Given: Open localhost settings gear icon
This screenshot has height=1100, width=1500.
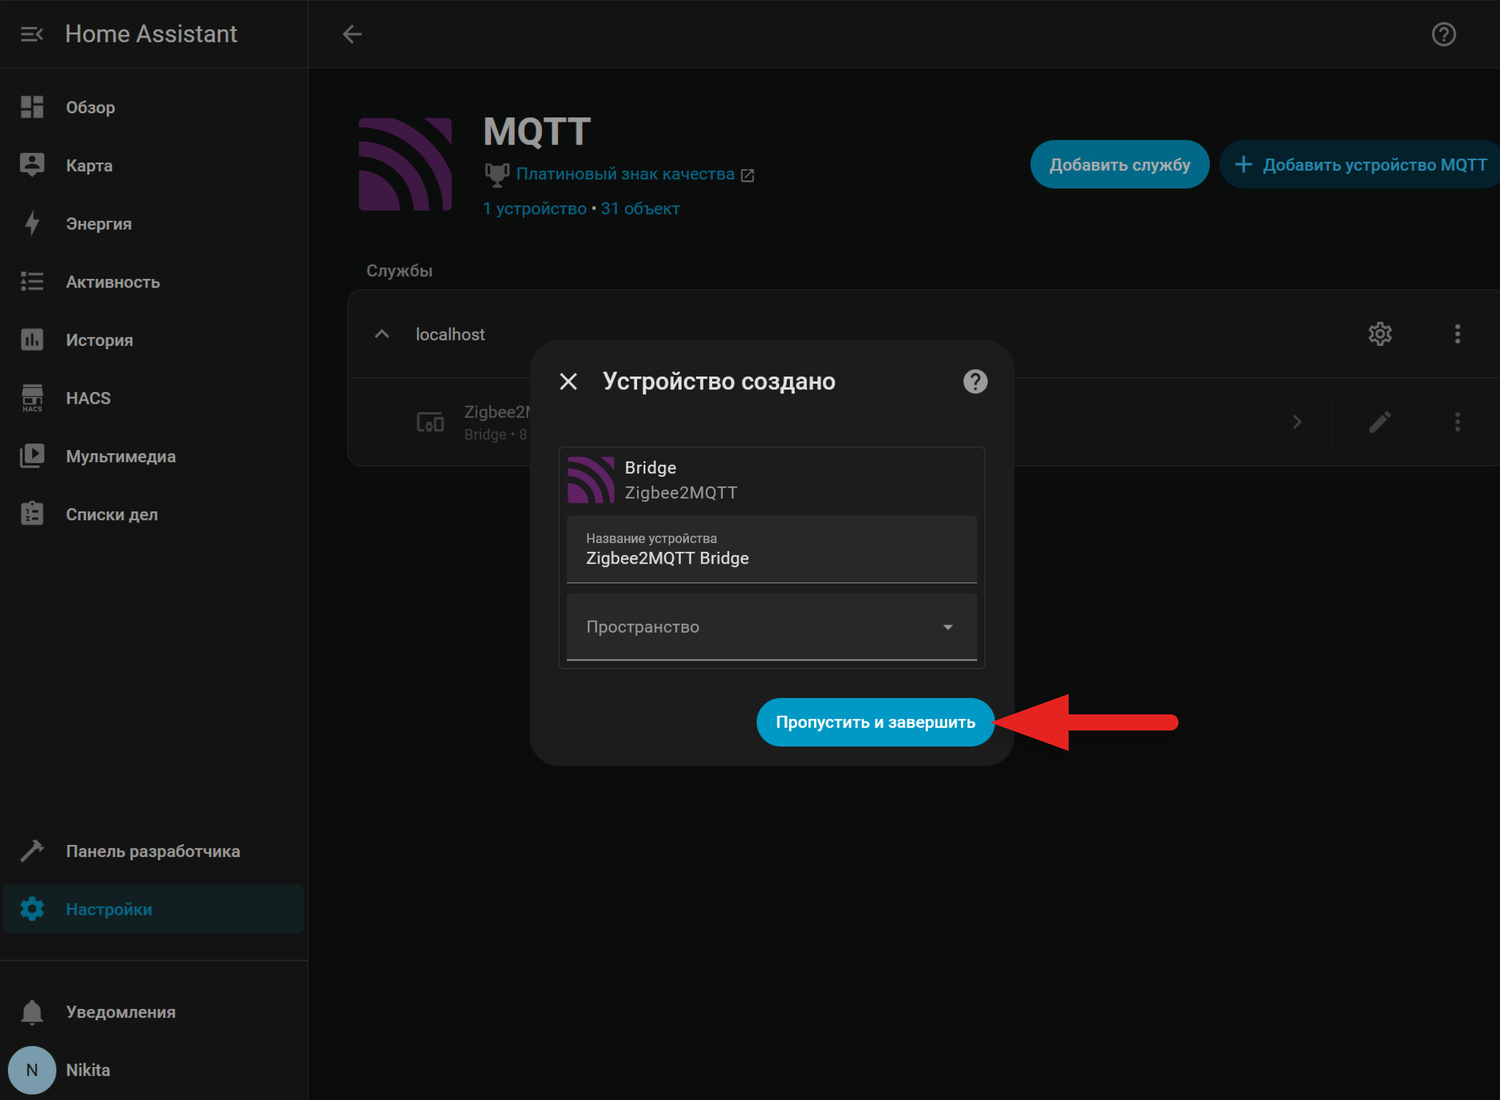Looking at the screenshot, I should click(1380, 334).
